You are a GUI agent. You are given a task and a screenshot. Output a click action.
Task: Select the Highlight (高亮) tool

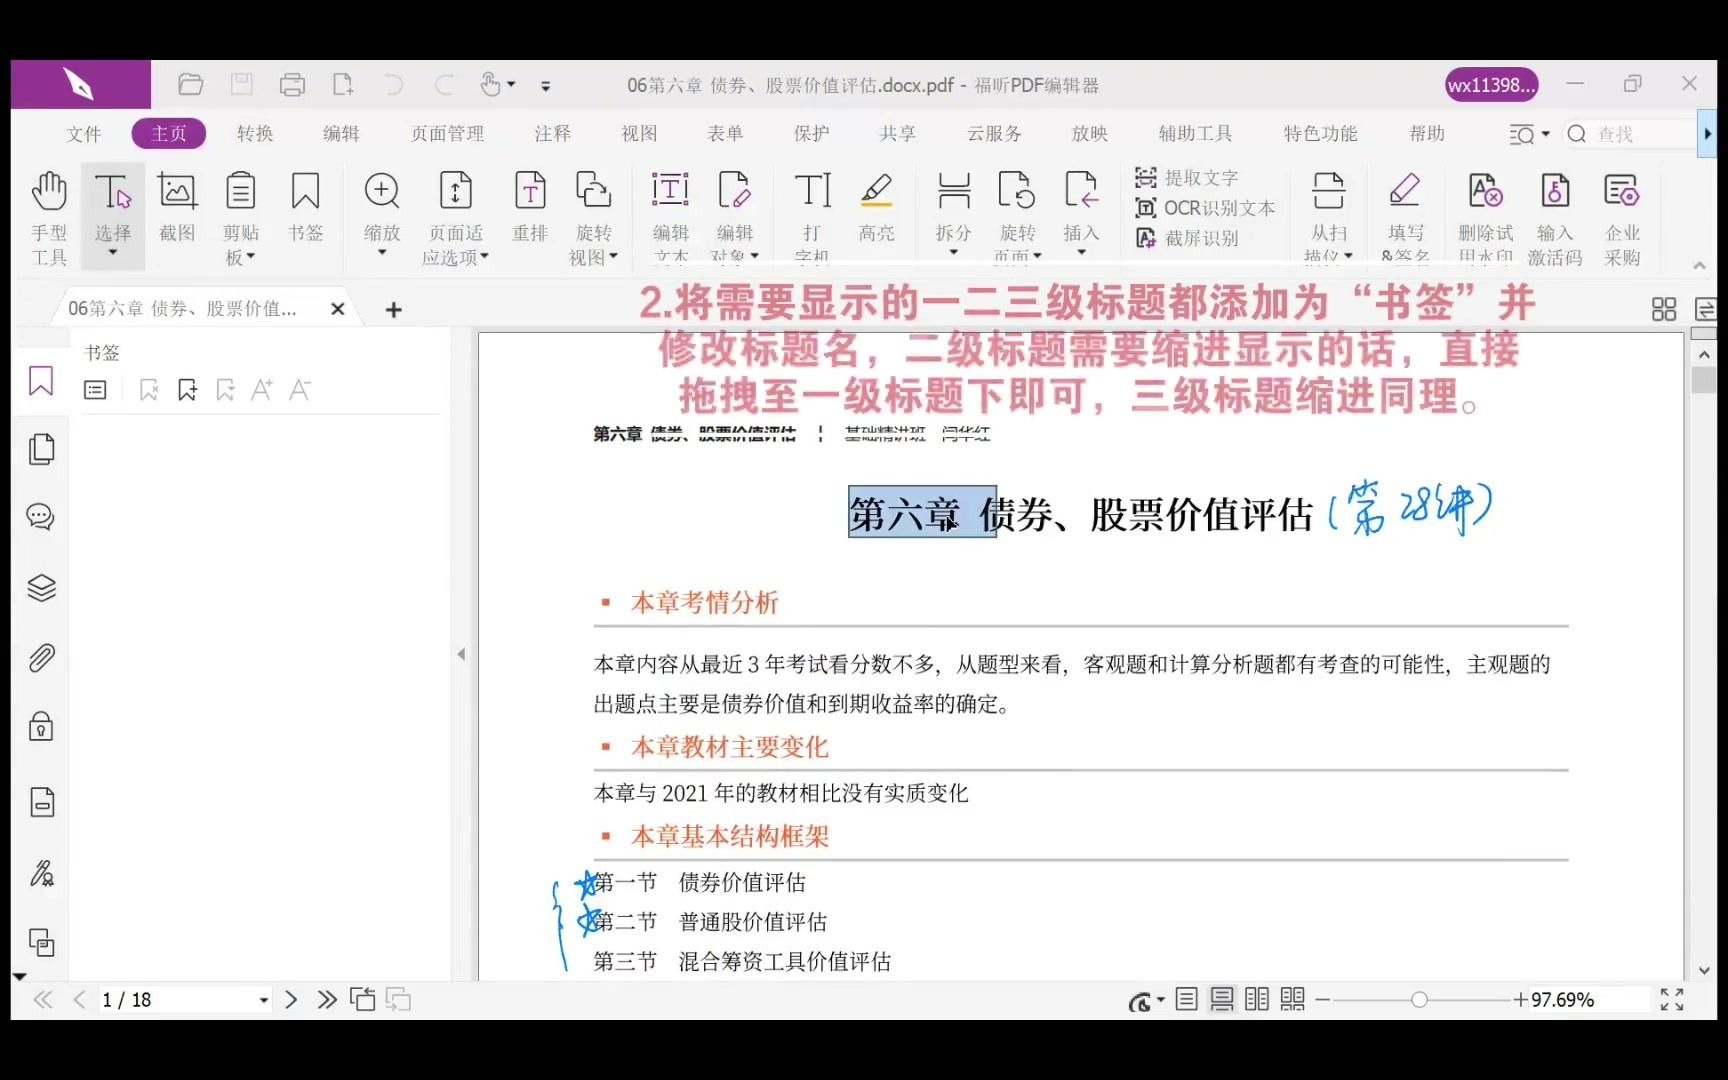coord(877,205)
